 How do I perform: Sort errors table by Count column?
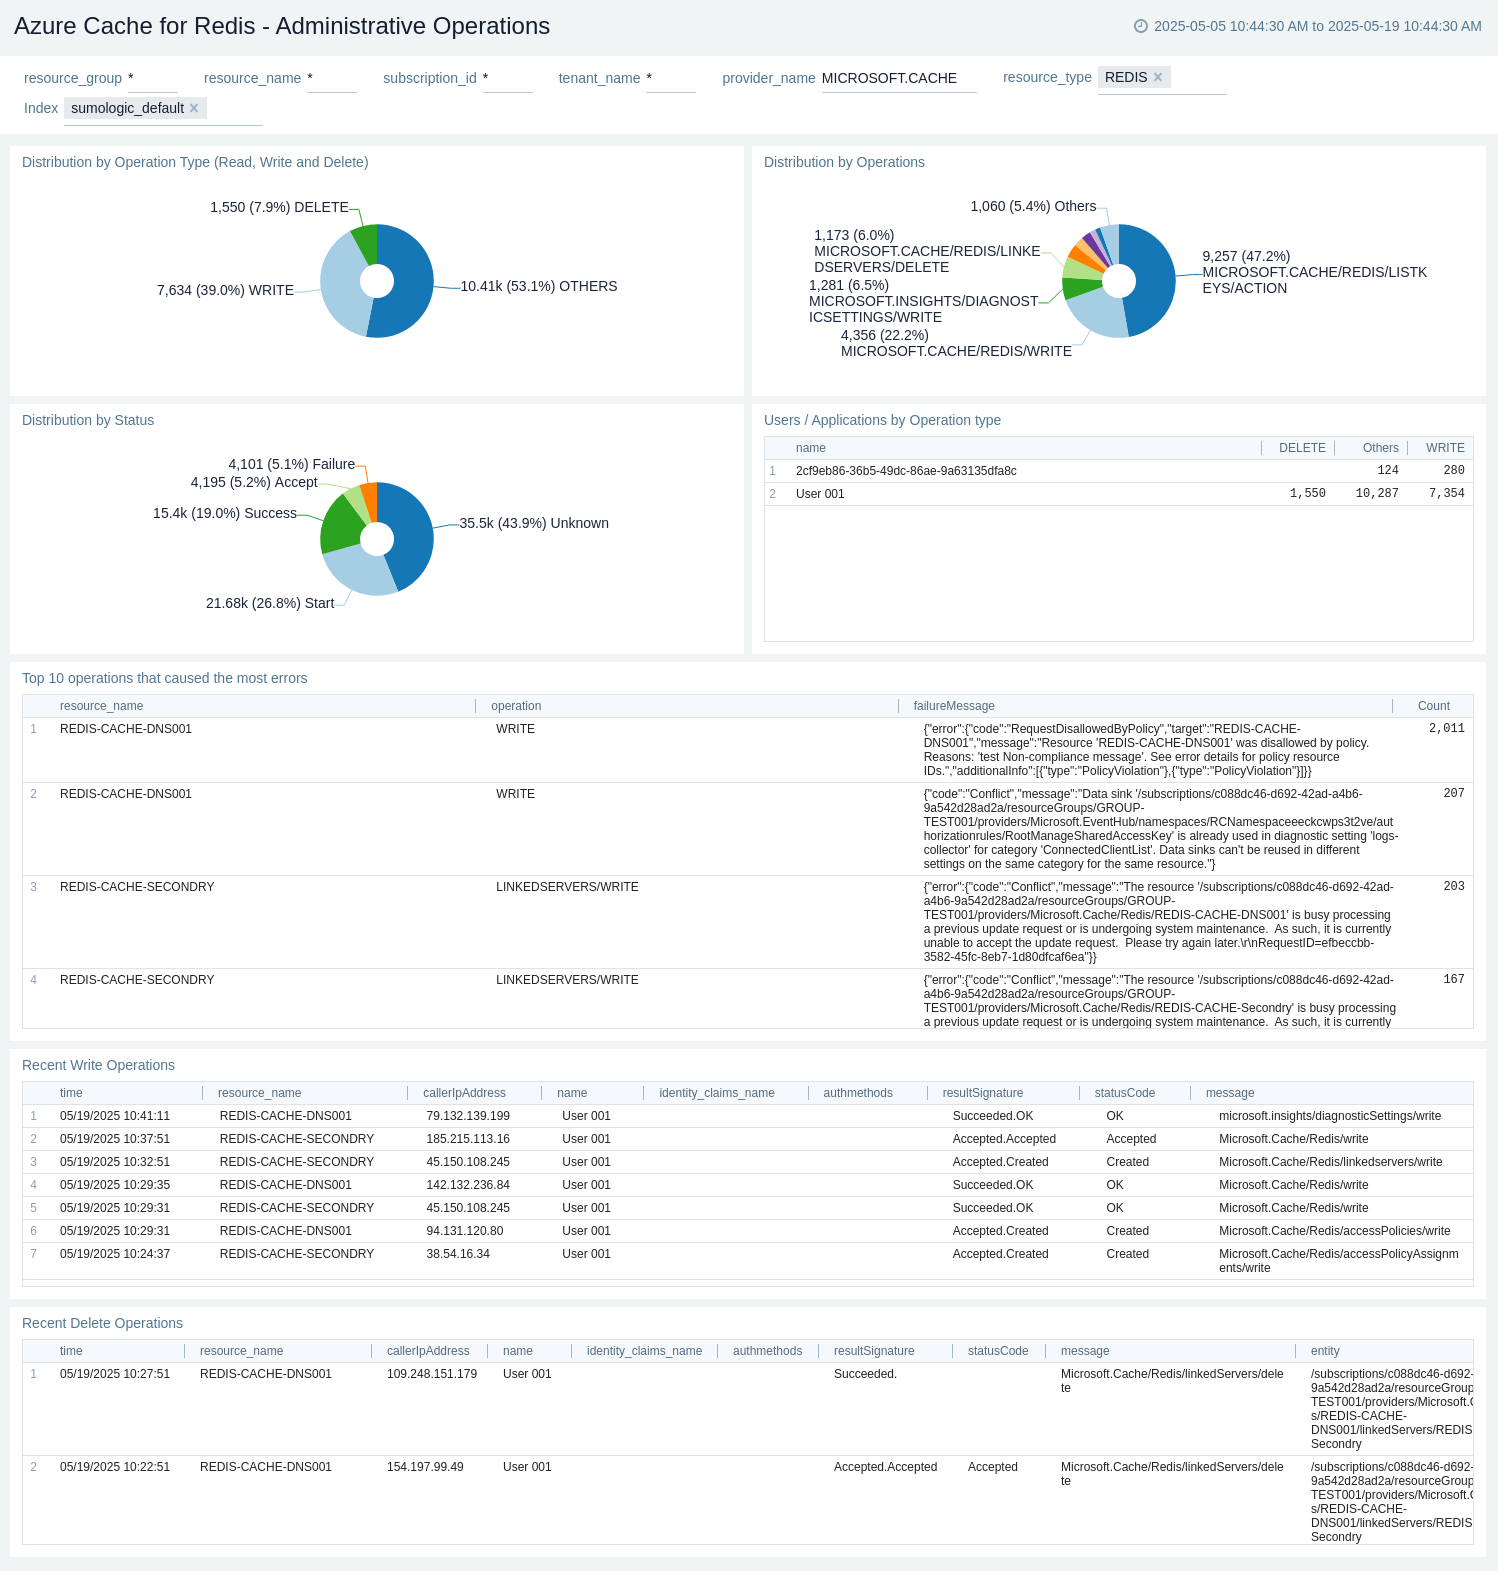click(1434, 706)
